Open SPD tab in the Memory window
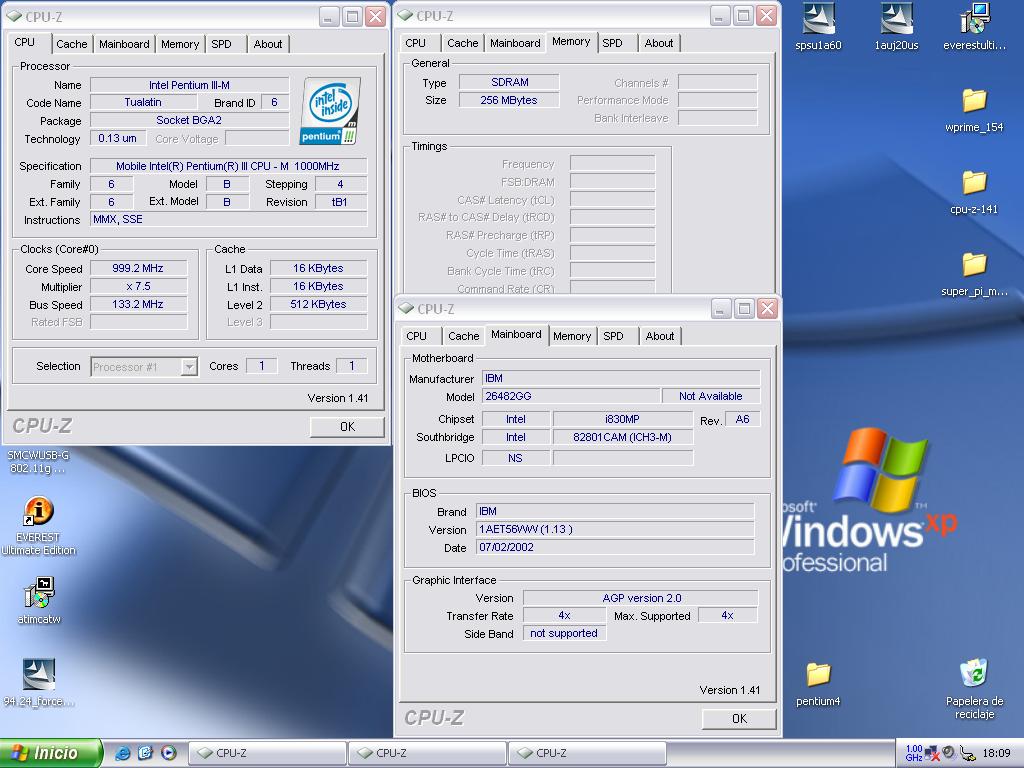Screen dimensions: 1024x768 click(613, 42)
